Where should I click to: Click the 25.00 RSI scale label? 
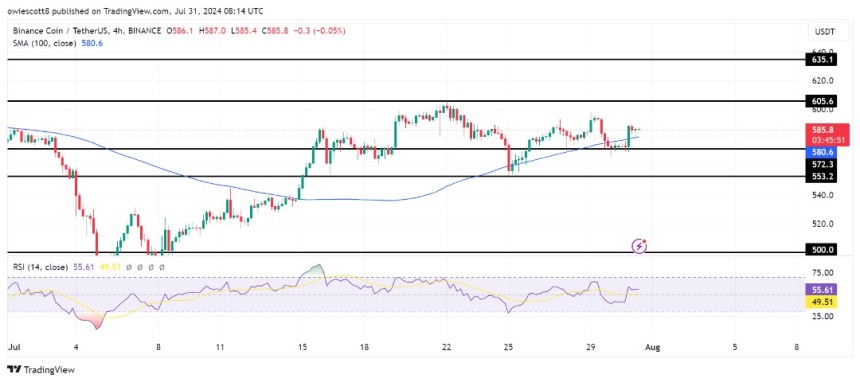tap(824, 316)
